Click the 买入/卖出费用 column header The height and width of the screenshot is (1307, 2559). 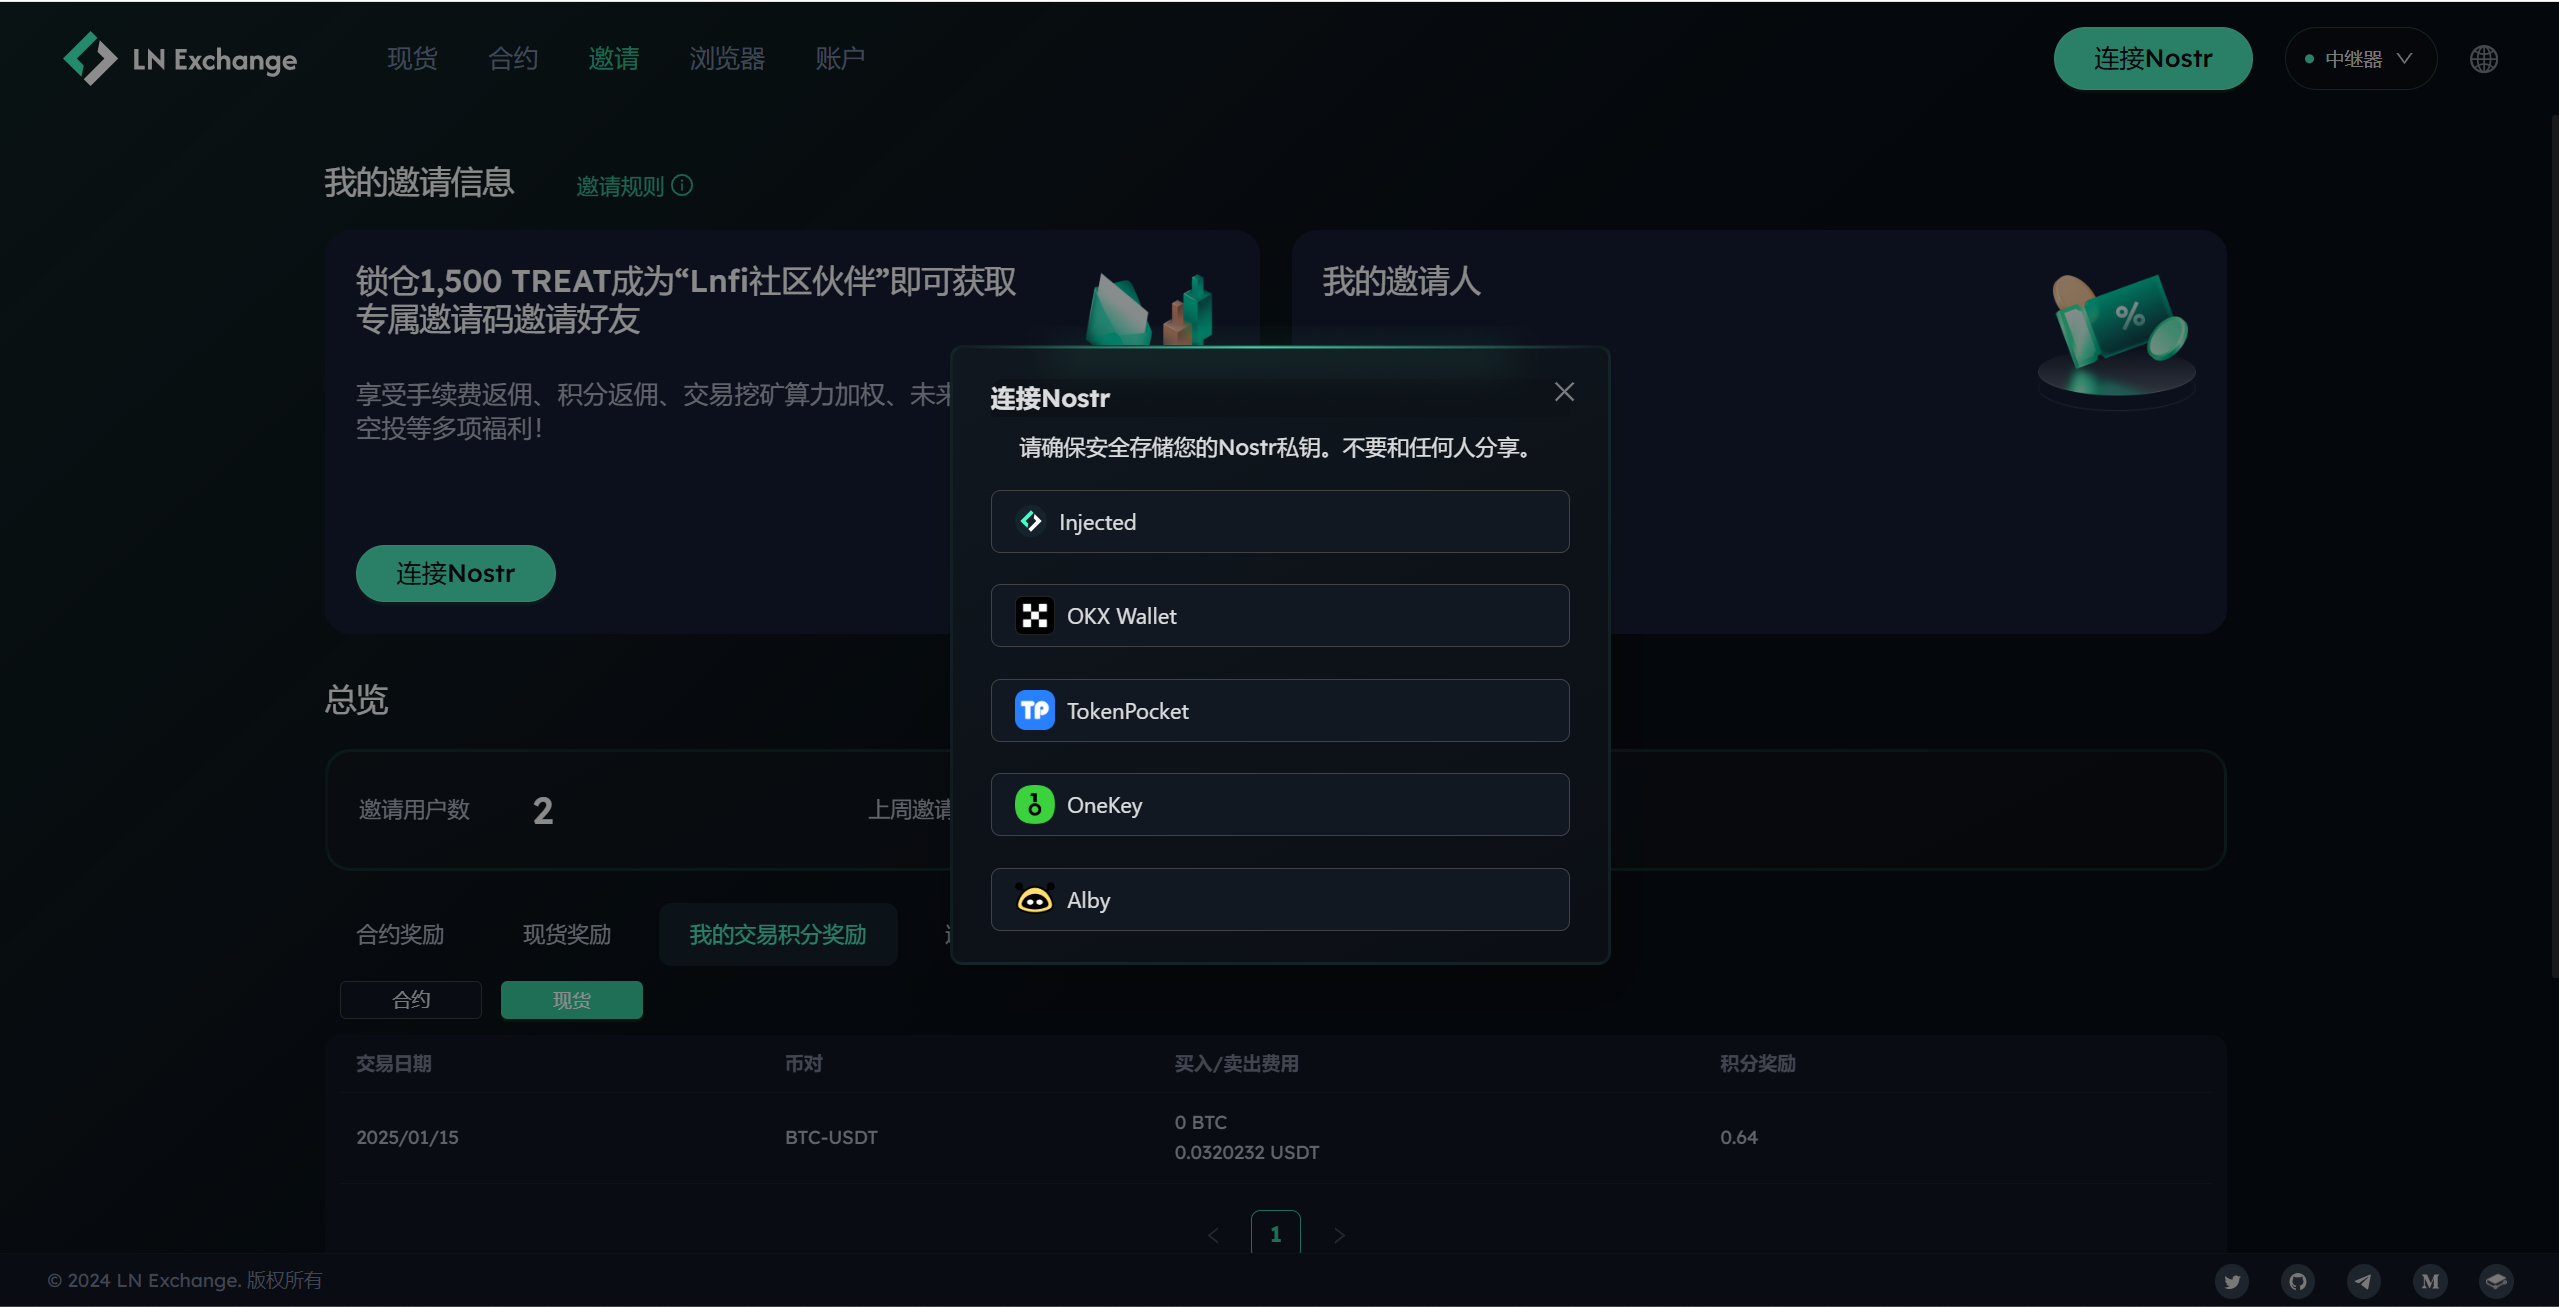(x=1237, y=1063)
